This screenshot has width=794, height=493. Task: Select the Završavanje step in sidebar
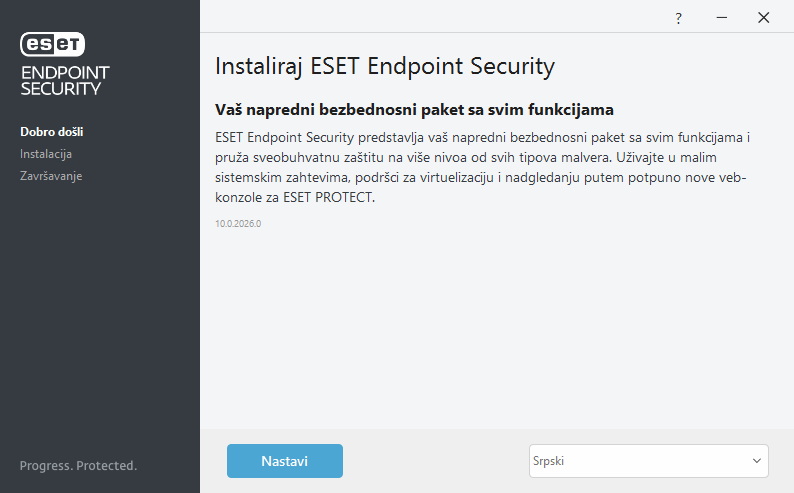tap(51, 176)
